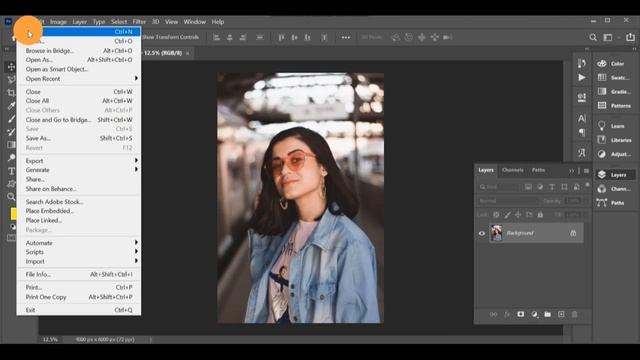This screenshot has width=640, height=360.
Task: Open the Character panel icon
Action: (x=582, y=118)
